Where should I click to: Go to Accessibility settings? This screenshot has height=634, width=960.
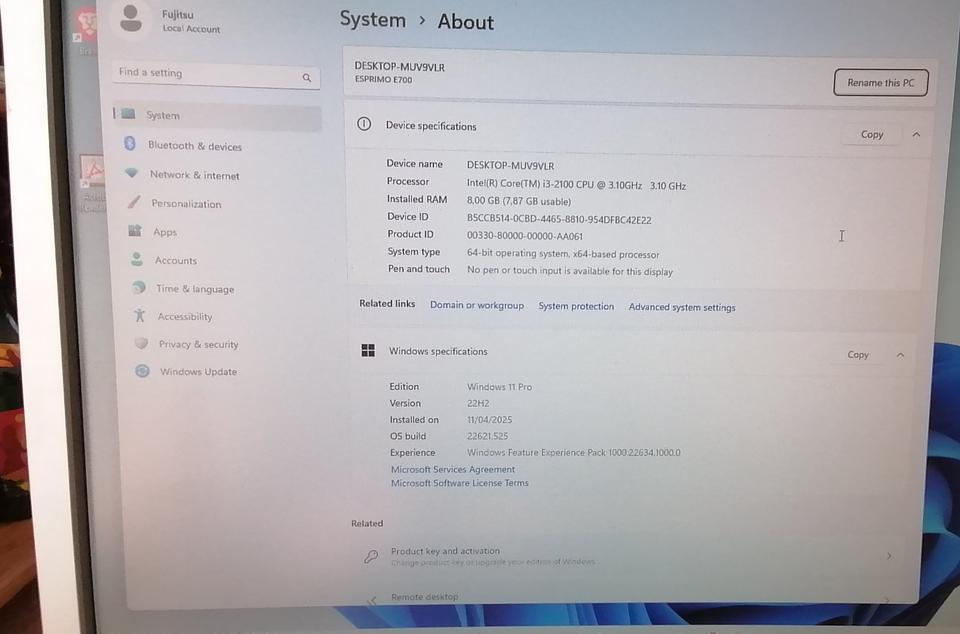pos(185,316)
